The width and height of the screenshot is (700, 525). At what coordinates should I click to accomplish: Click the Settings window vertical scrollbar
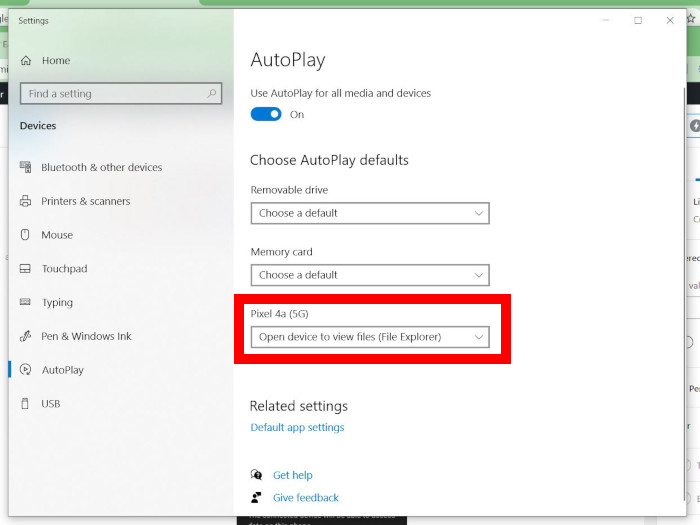(684, 295)
